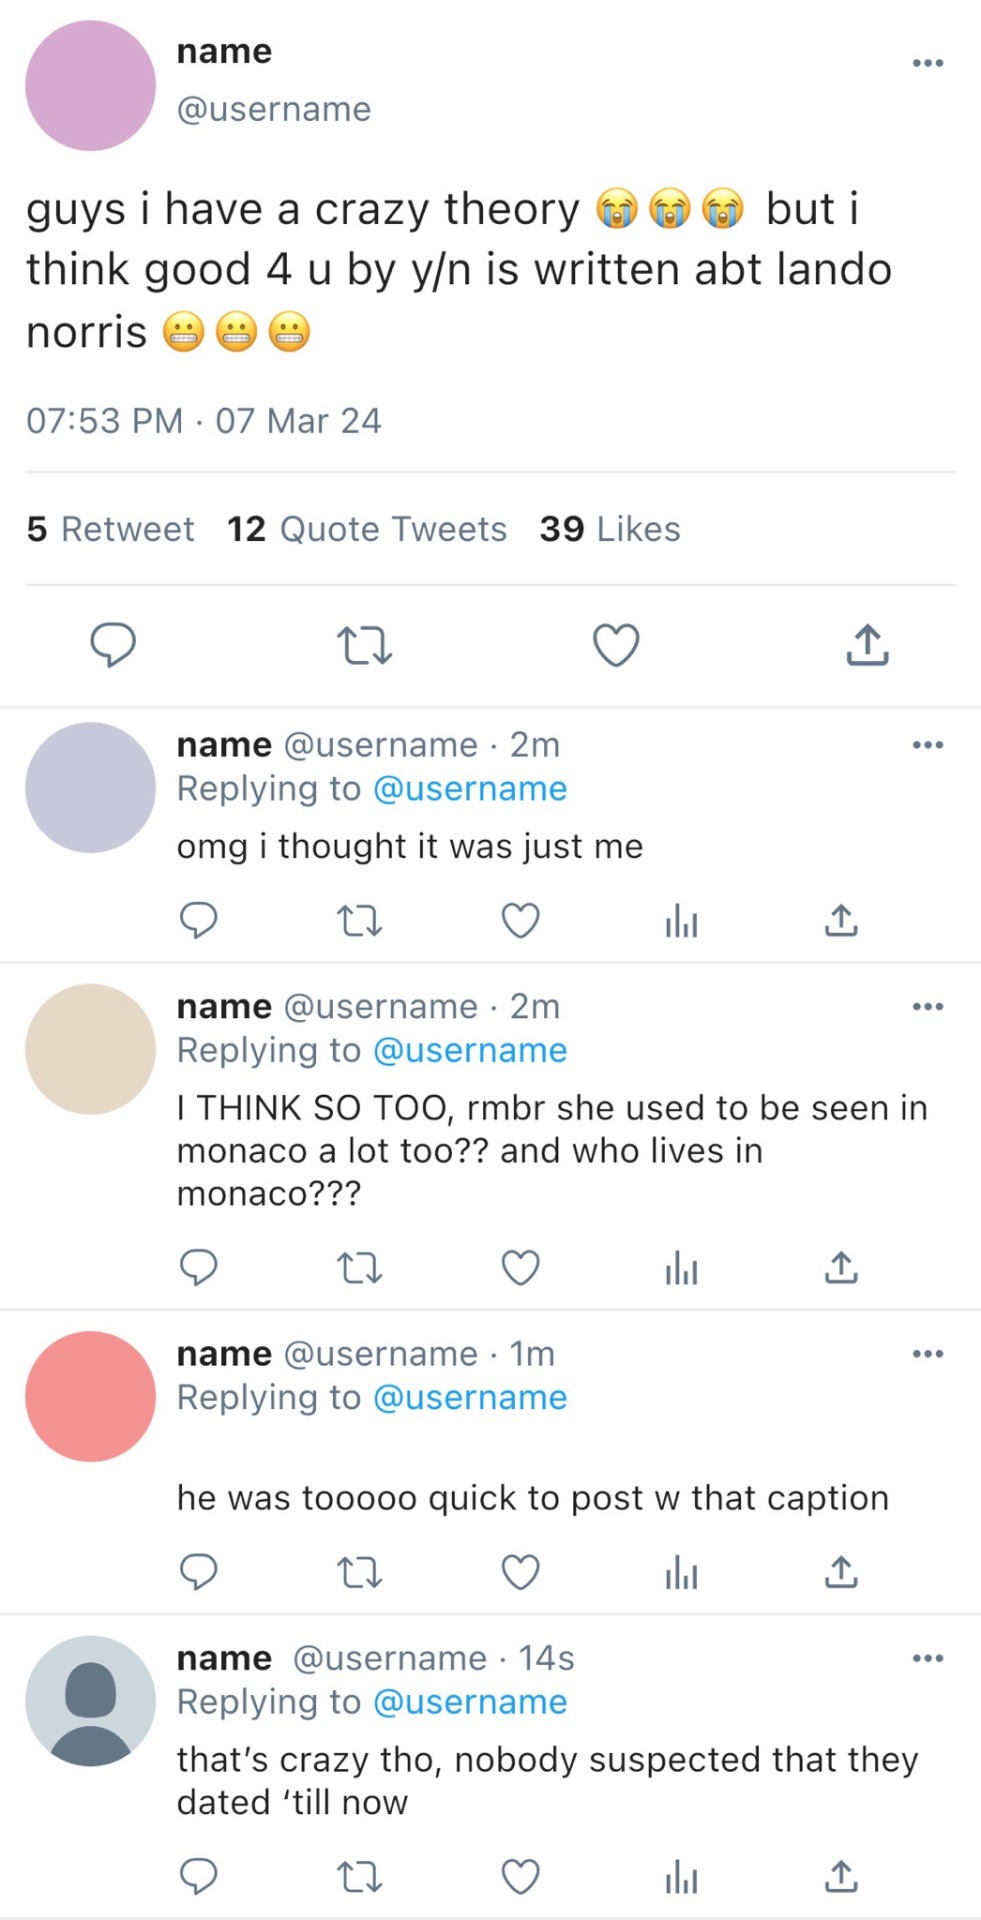
Task: Open the @username link in first reply
Action: click(x=470, y=789)
